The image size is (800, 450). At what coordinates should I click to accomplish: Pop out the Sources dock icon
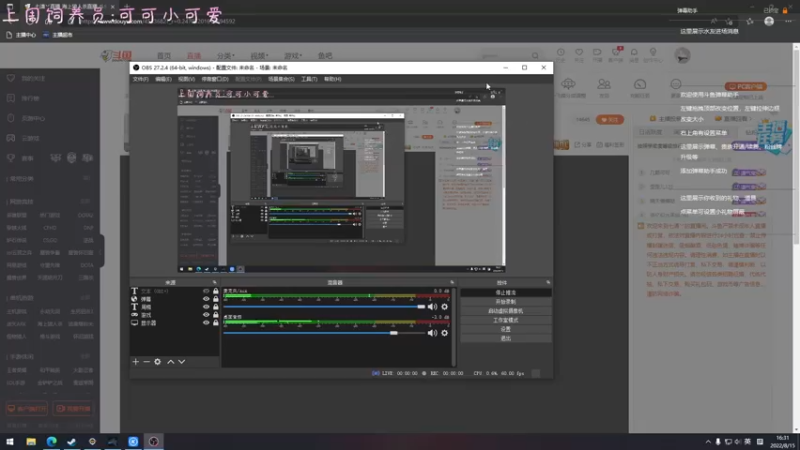point(214,282)
